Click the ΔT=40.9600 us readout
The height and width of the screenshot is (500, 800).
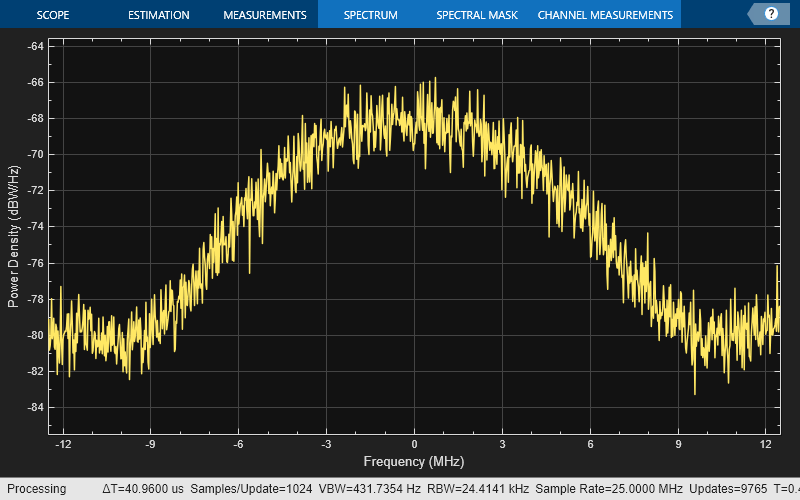pos(143,489)
